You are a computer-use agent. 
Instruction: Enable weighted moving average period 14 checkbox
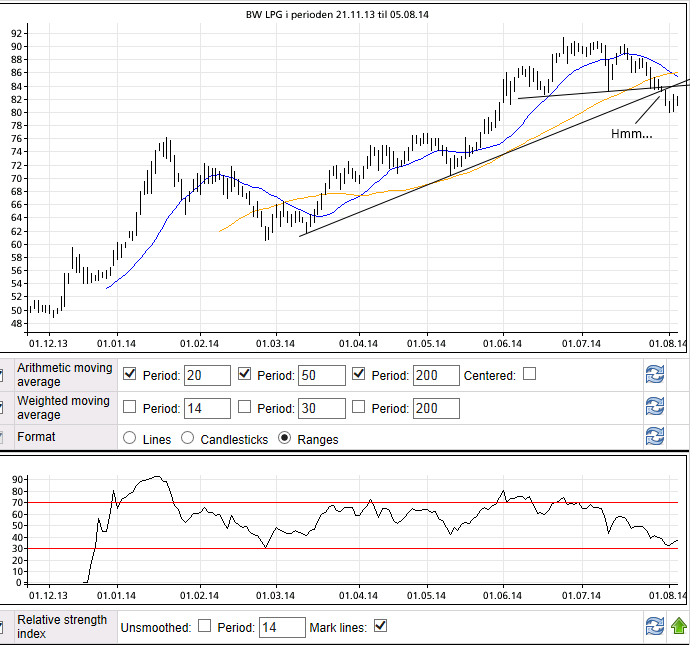129,407
